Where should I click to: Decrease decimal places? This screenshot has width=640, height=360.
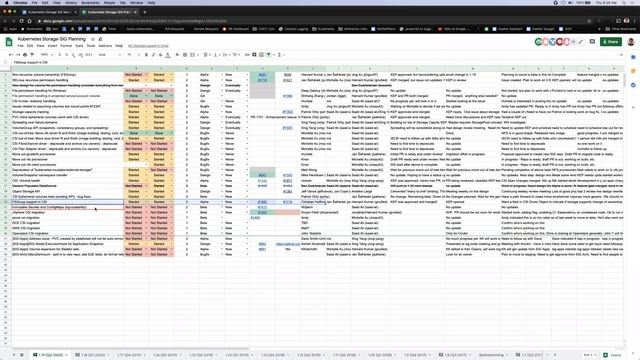click(73, 55)
